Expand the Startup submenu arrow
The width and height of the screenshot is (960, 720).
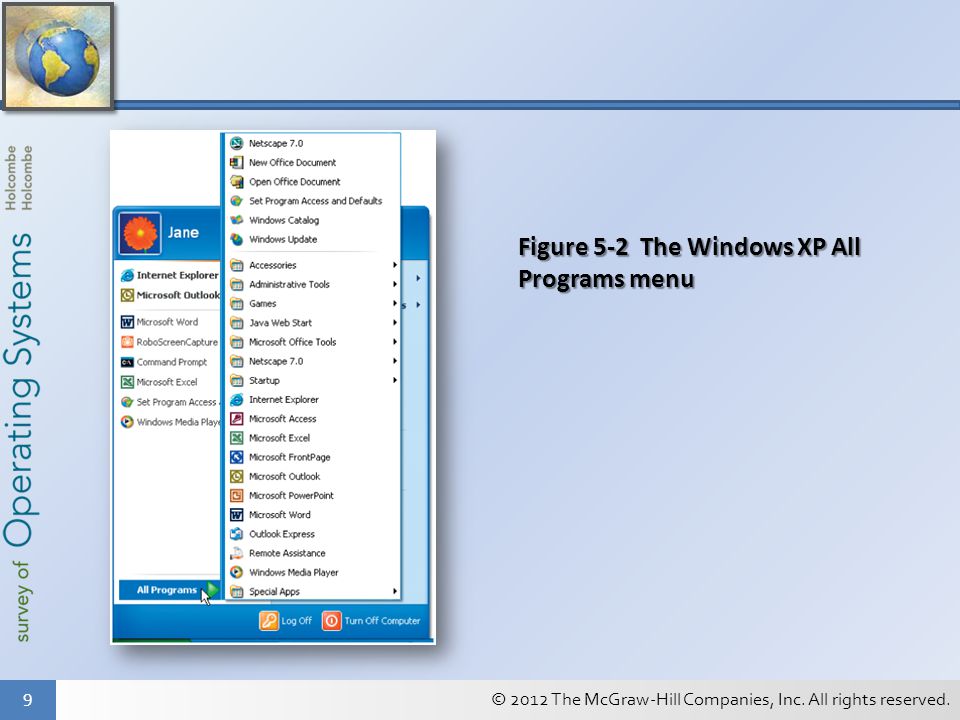point(395,380)
